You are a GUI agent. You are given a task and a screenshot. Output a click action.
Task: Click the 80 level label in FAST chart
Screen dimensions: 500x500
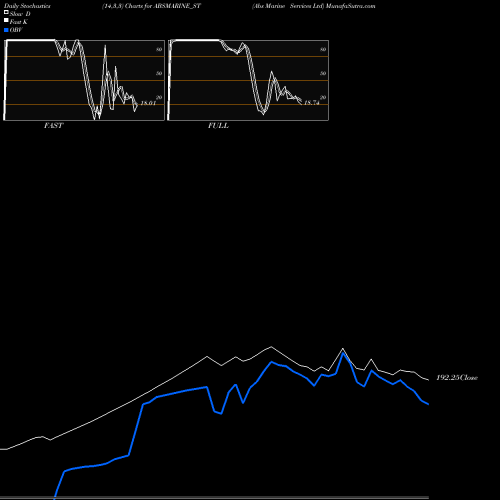[159, 49]
